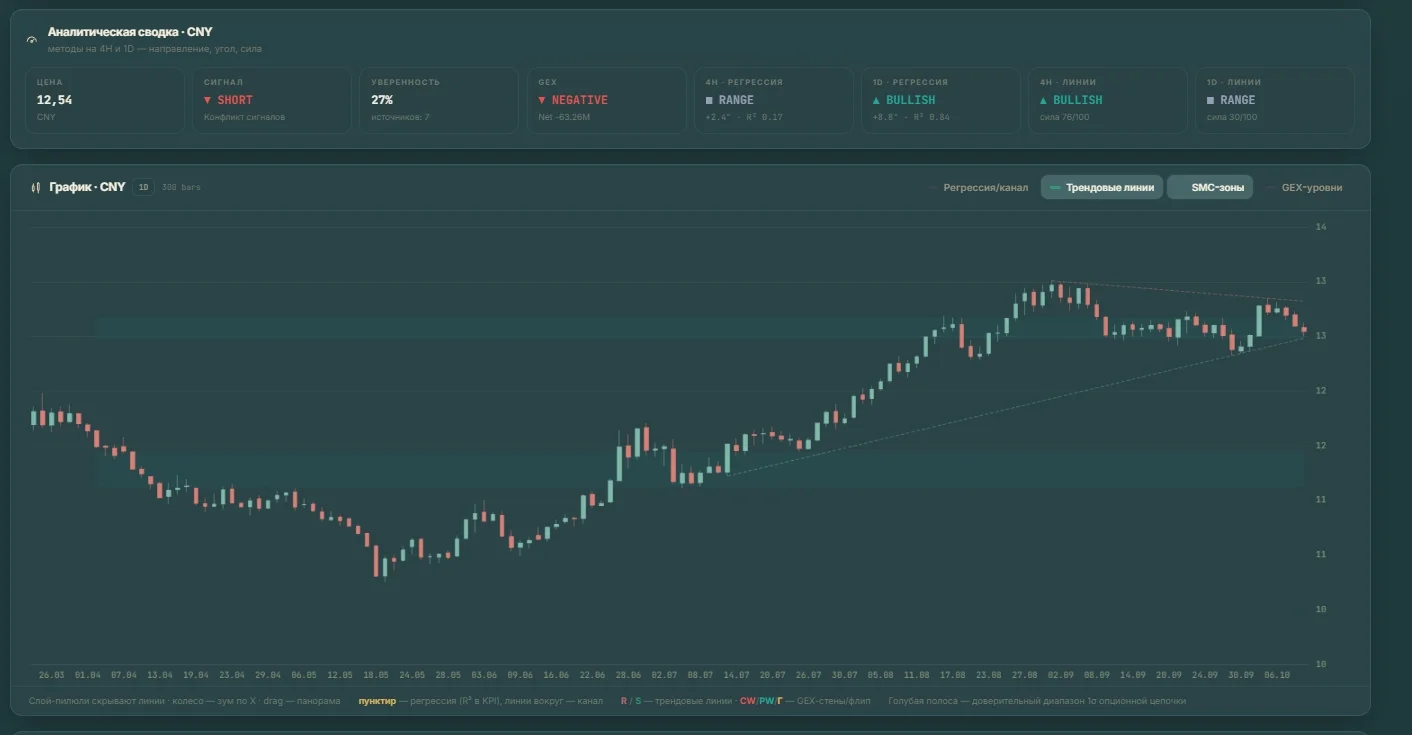
Task: Show the GEX-уровни layer
Action: click(1304, 187)
